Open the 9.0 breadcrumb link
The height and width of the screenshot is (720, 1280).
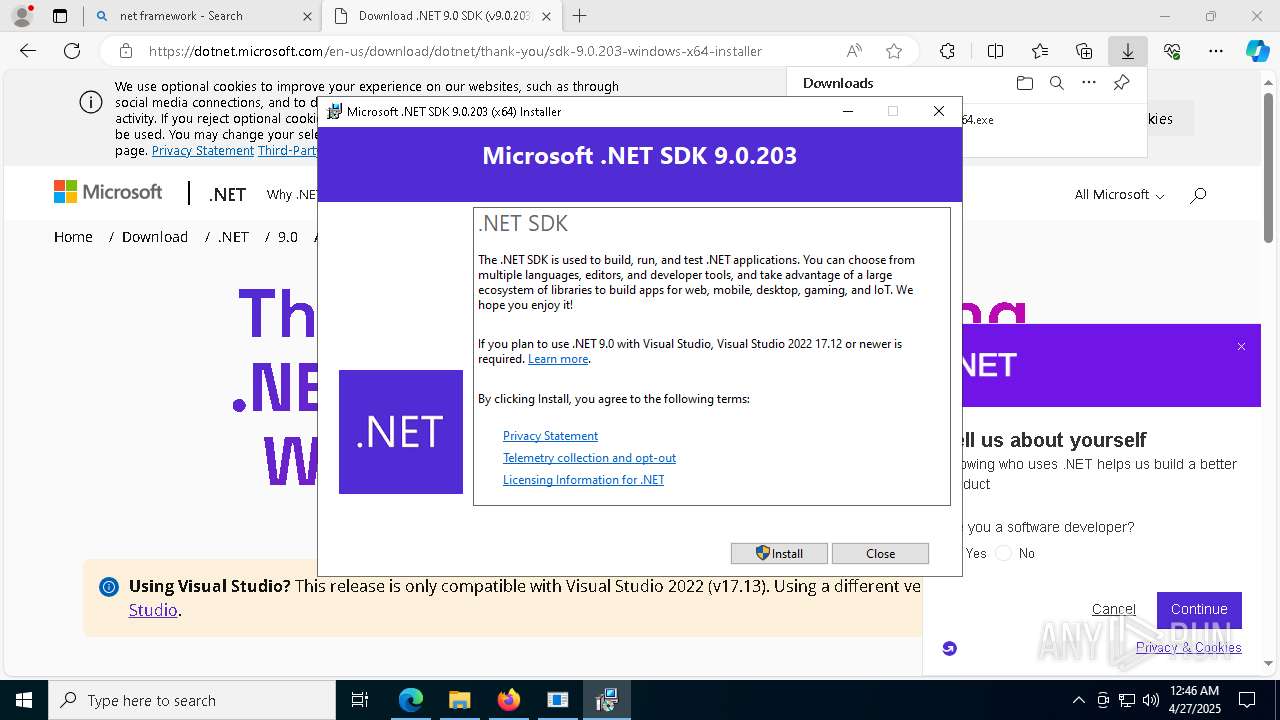tap(288, 237)
